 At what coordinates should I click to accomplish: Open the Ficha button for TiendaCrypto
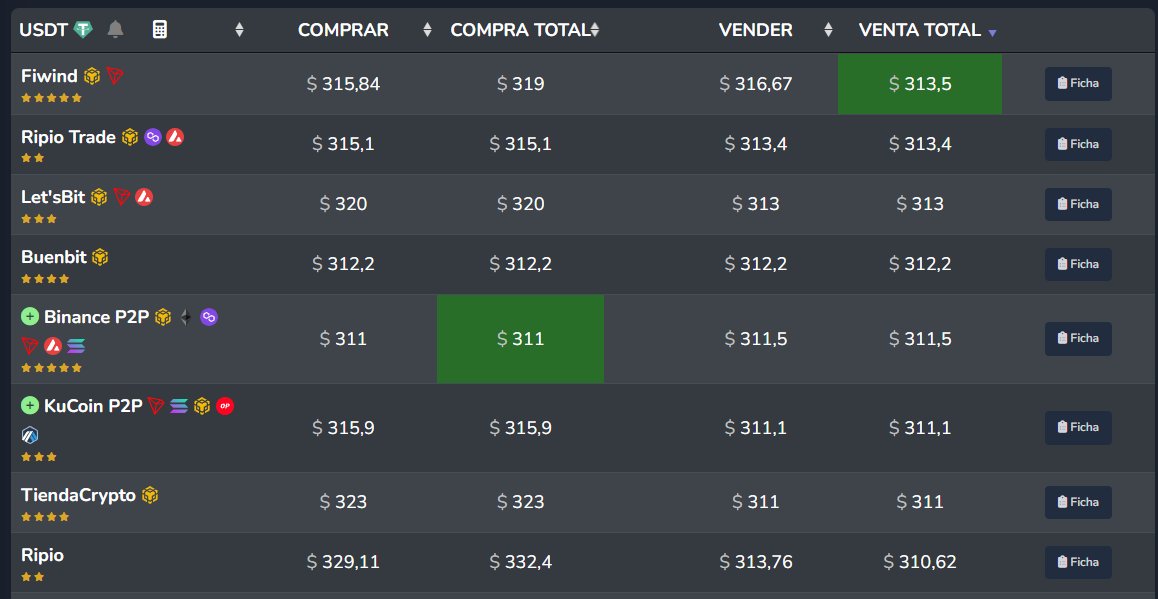1078,502
